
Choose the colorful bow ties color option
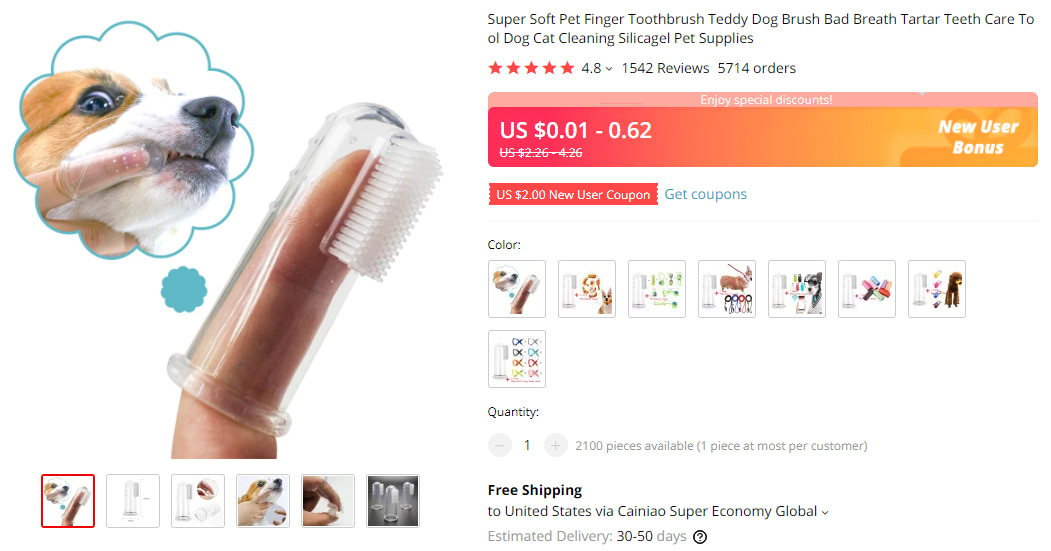[517, 359]
